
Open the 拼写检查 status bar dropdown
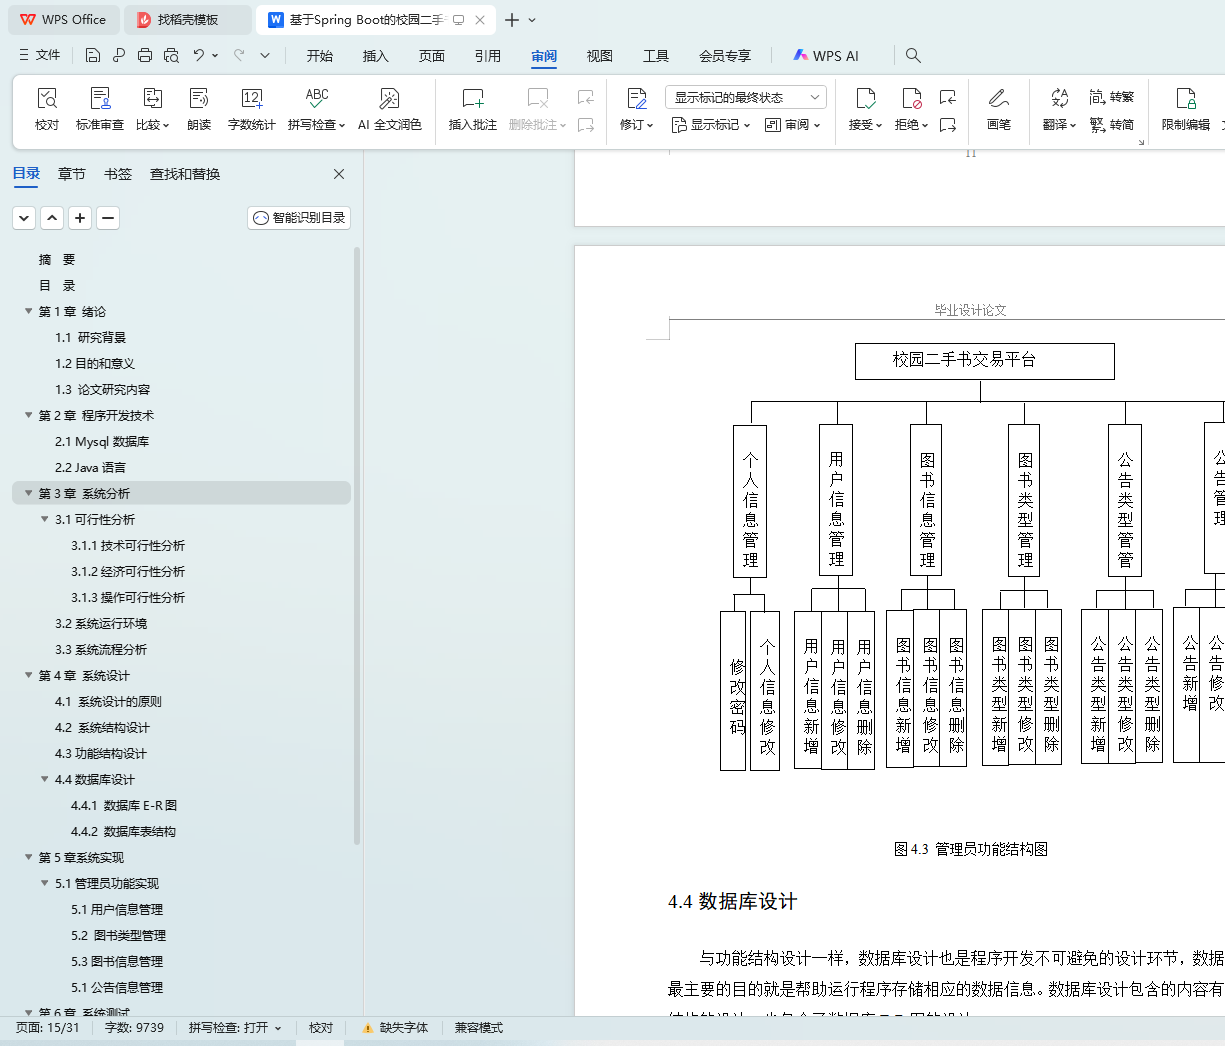(x=235, y=1028)
